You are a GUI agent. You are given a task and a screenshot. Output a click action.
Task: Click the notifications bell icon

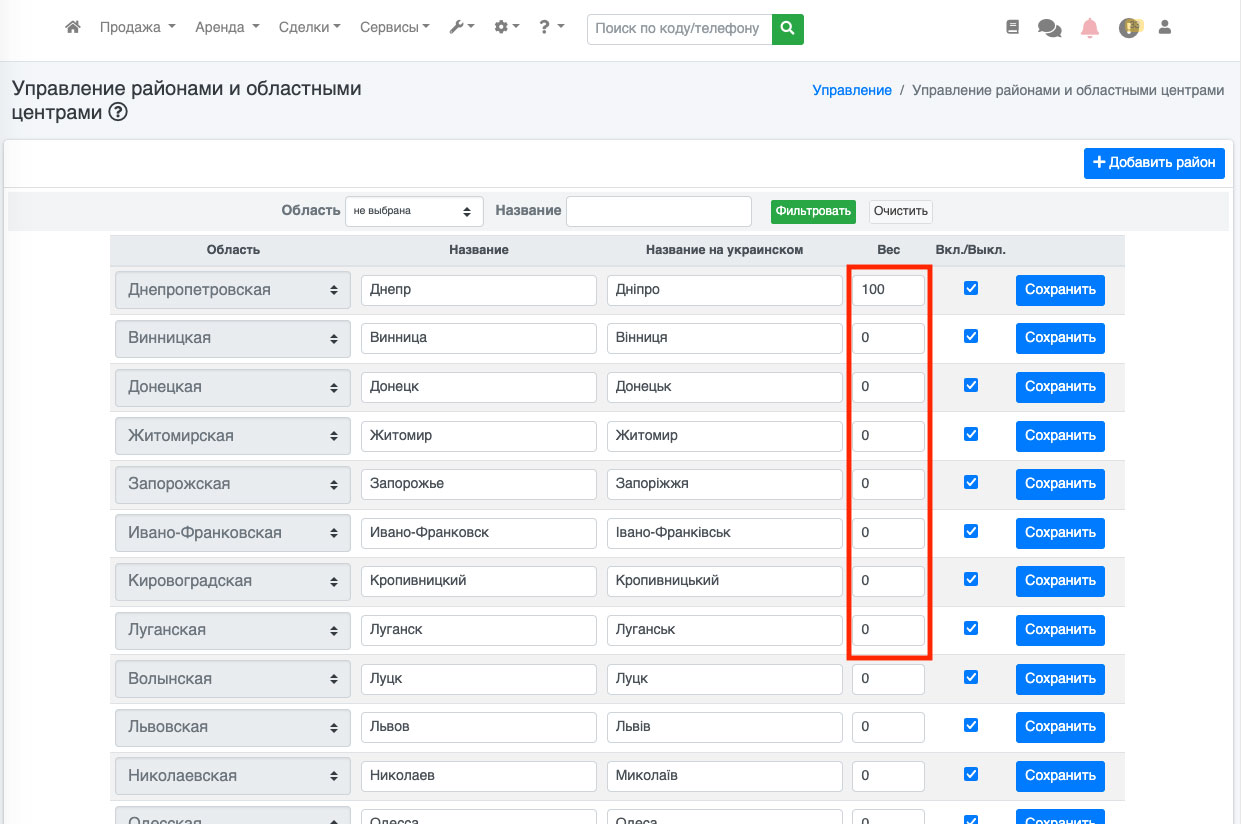[x=1090, y=29]
